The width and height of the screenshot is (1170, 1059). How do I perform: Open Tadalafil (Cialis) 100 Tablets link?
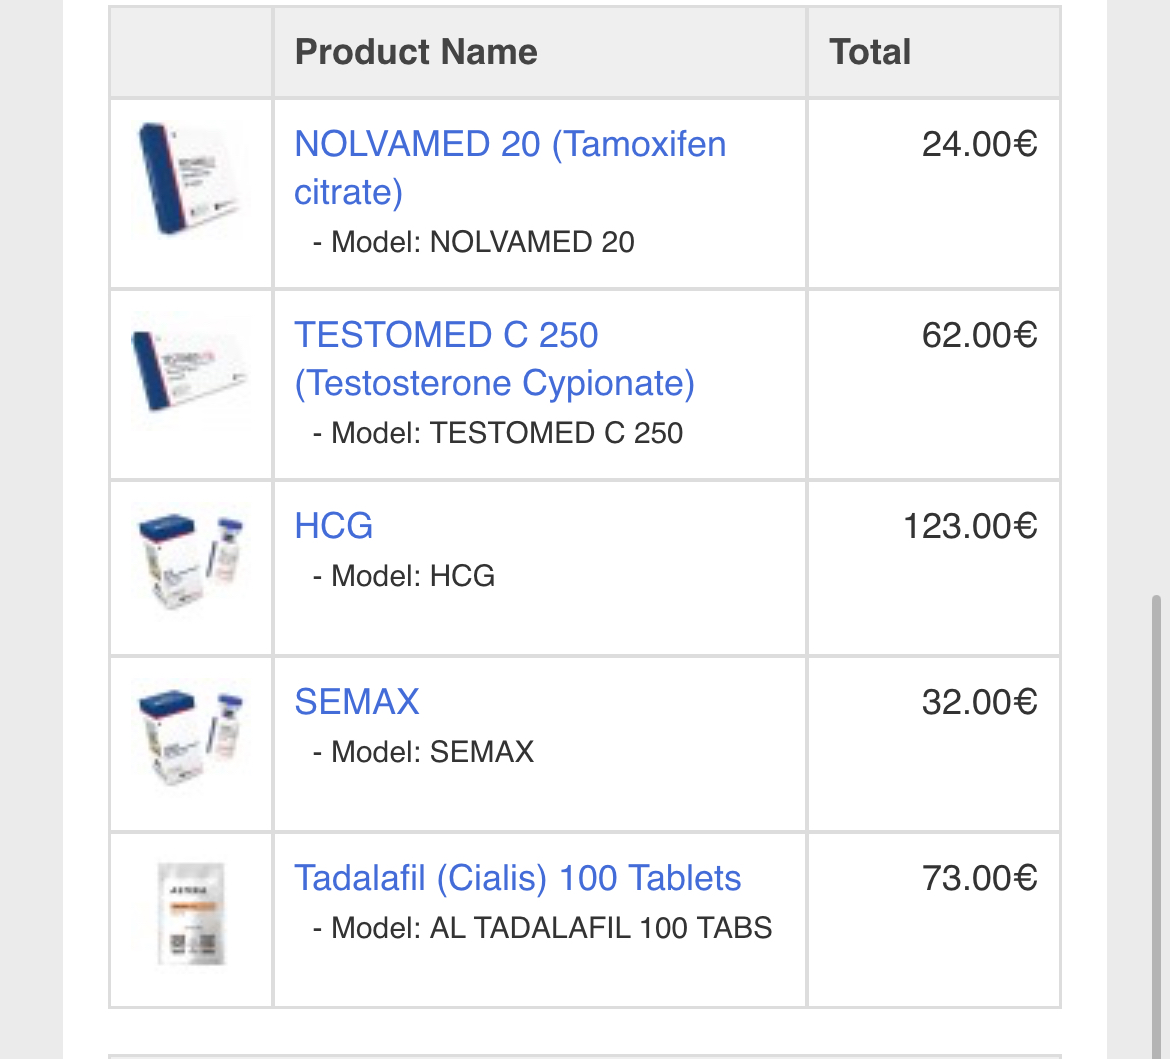pos(517,878)
